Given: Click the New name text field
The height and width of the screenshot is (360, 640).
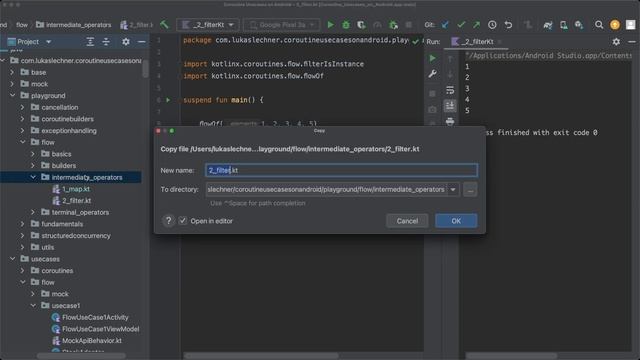Looking at the screenshot, I should point(341,170).
